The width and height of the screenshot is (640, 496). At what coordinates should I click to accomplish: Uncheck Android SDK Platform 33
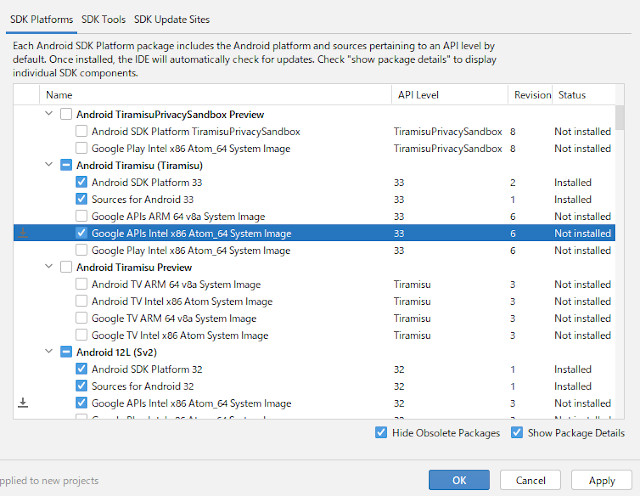click(81, 182)
